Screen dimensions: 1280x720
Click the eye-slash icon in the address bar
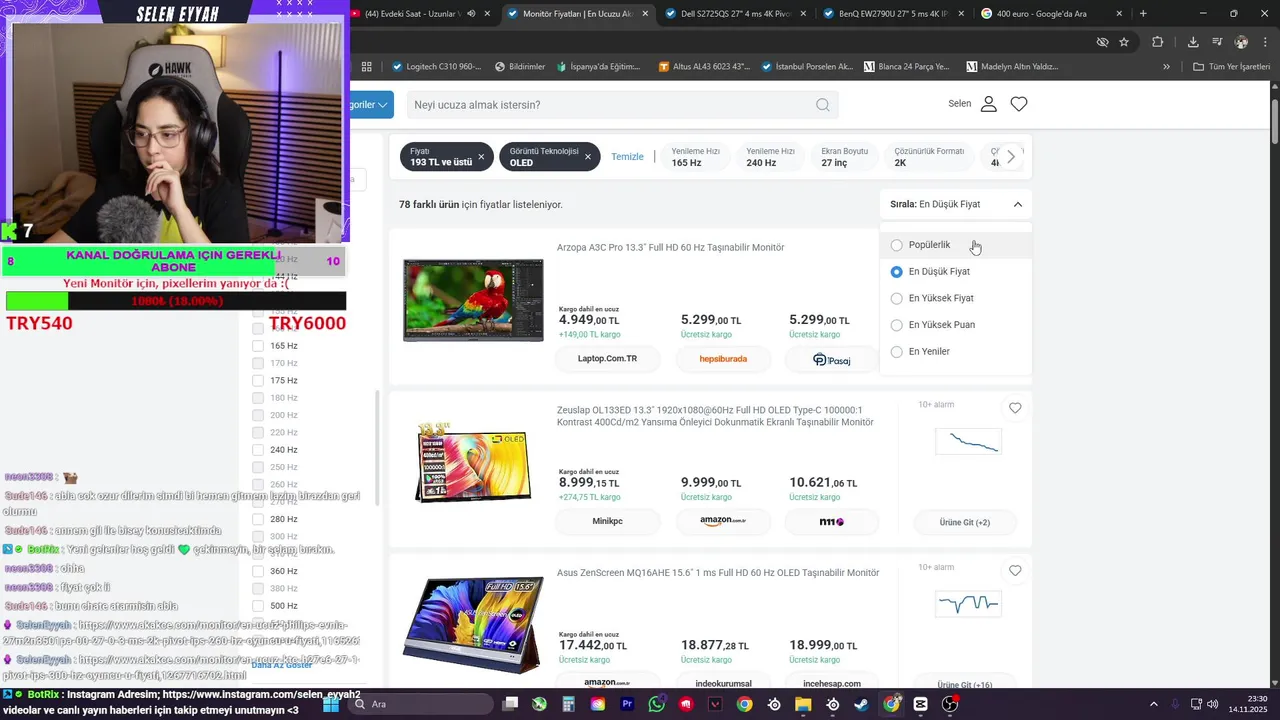click(x=1102, y=42)
